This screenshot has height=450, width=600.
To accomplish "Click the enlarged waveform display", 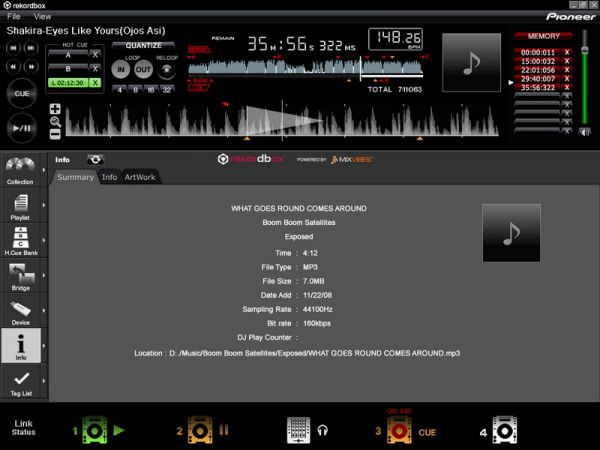I will (282, 121).
